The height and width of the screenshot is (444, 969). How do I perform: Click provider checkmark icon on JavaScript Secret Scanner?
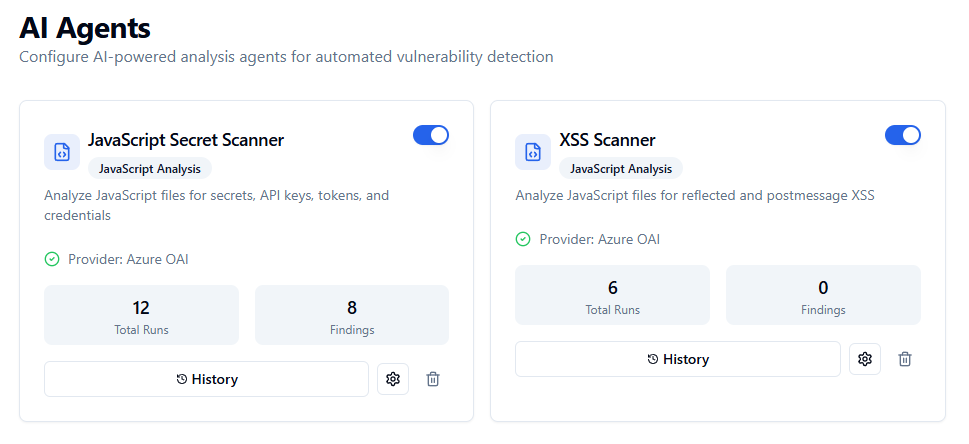pos(52,259)
